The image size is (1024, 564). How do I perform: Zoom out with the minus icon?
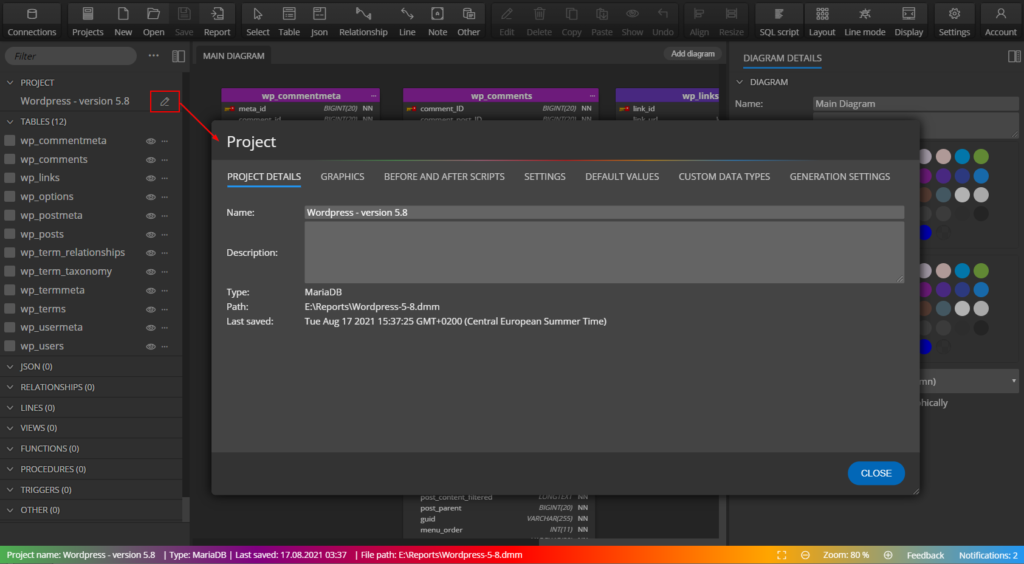(805, 555)
